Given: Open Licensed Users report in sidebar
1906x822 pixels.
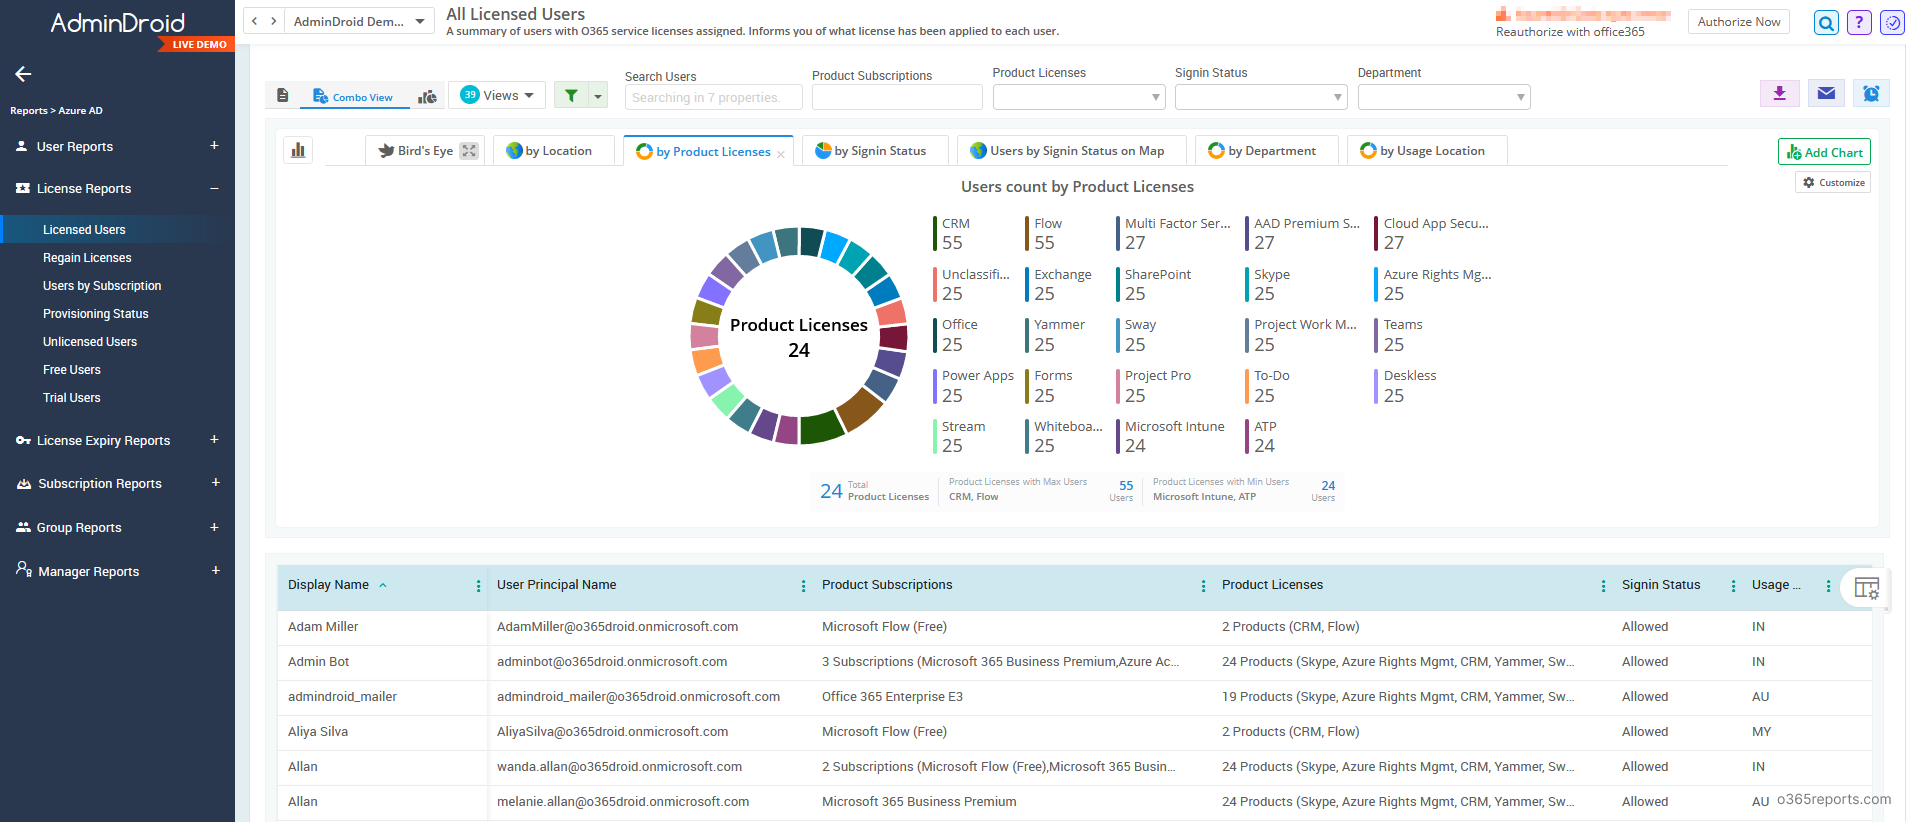Looking at the screenshot, I should pyautogui.click(x=84, y=230).
